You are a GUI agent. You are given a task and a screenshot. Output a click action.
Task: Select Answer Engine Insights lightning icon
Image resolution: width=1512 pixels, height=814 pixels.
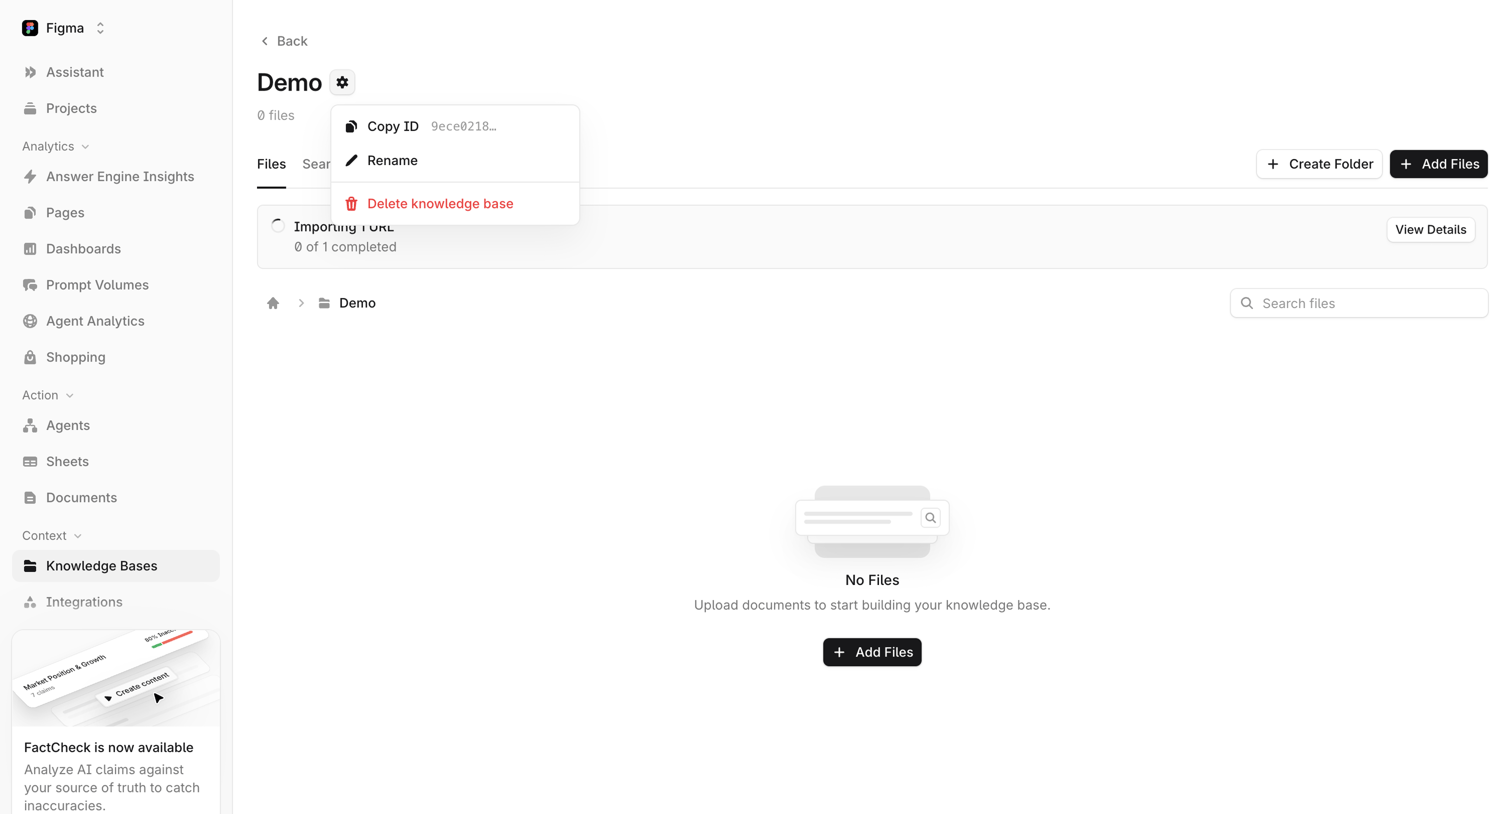[30, 177]
